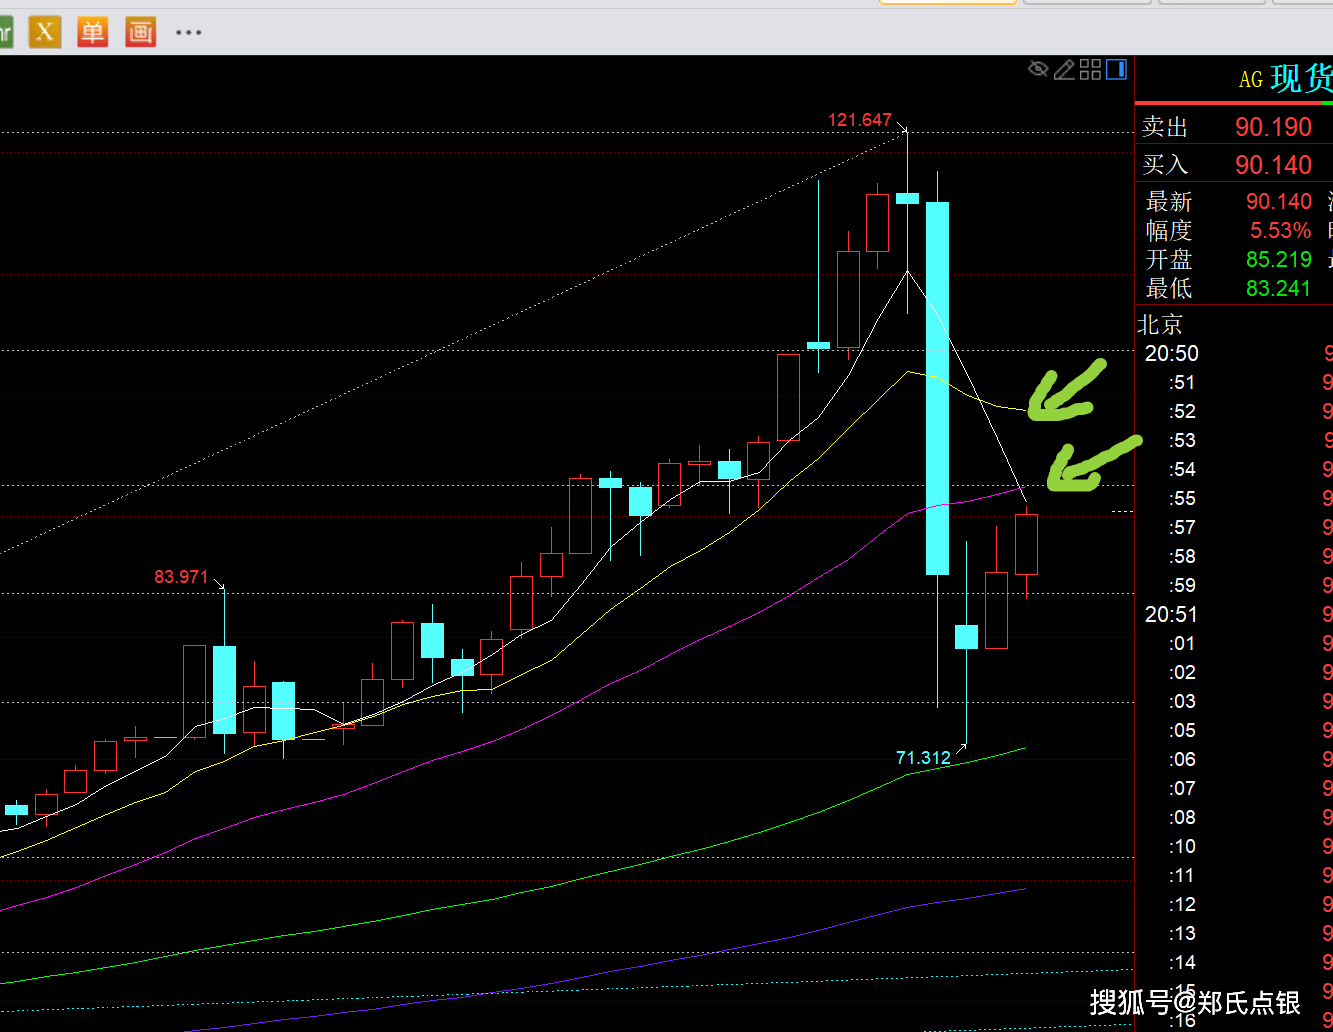The height and width of the screenshot is (1032, 1333).
Task: Toggle the blue side panel icon
Action: point(1116,69)
